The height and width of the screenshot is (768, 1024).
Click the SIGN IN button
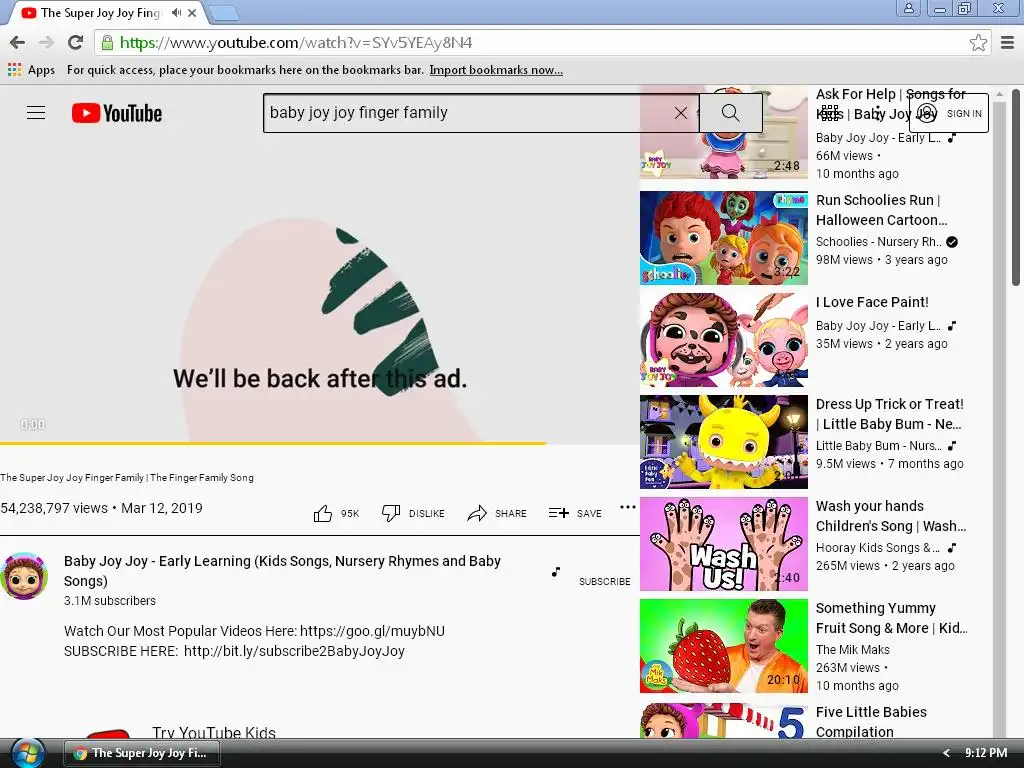point(949,113)
